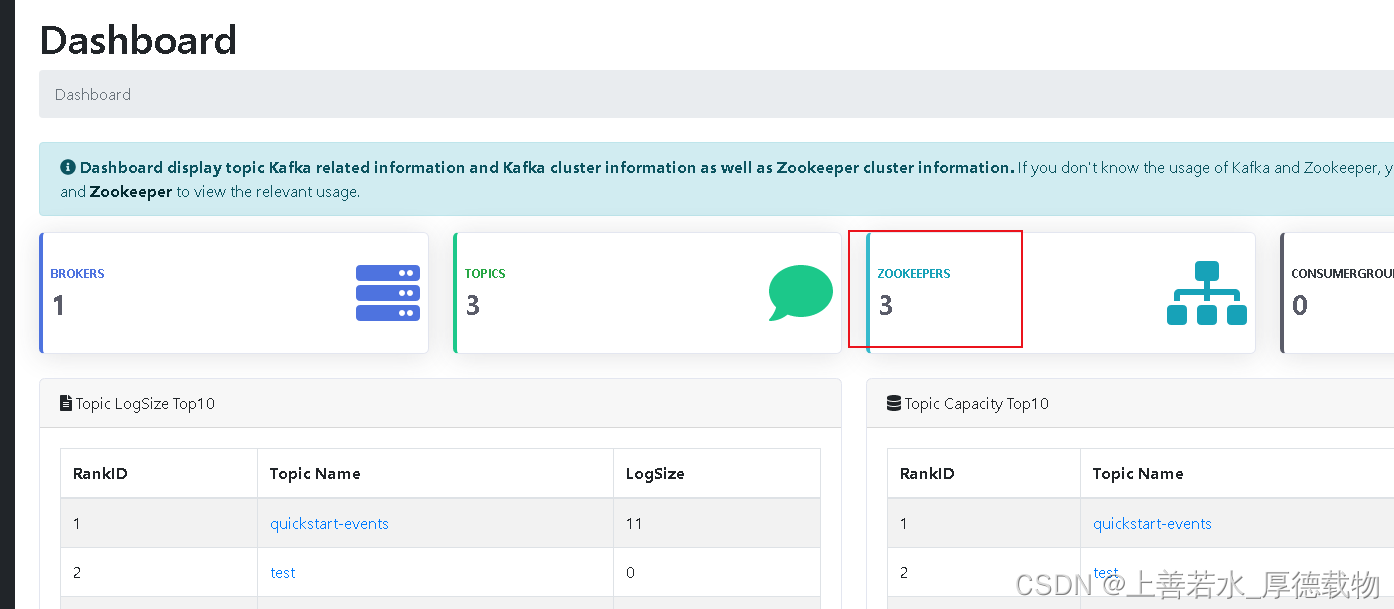Click the ZOOKEEPERS card label

(x=914, y=274)
